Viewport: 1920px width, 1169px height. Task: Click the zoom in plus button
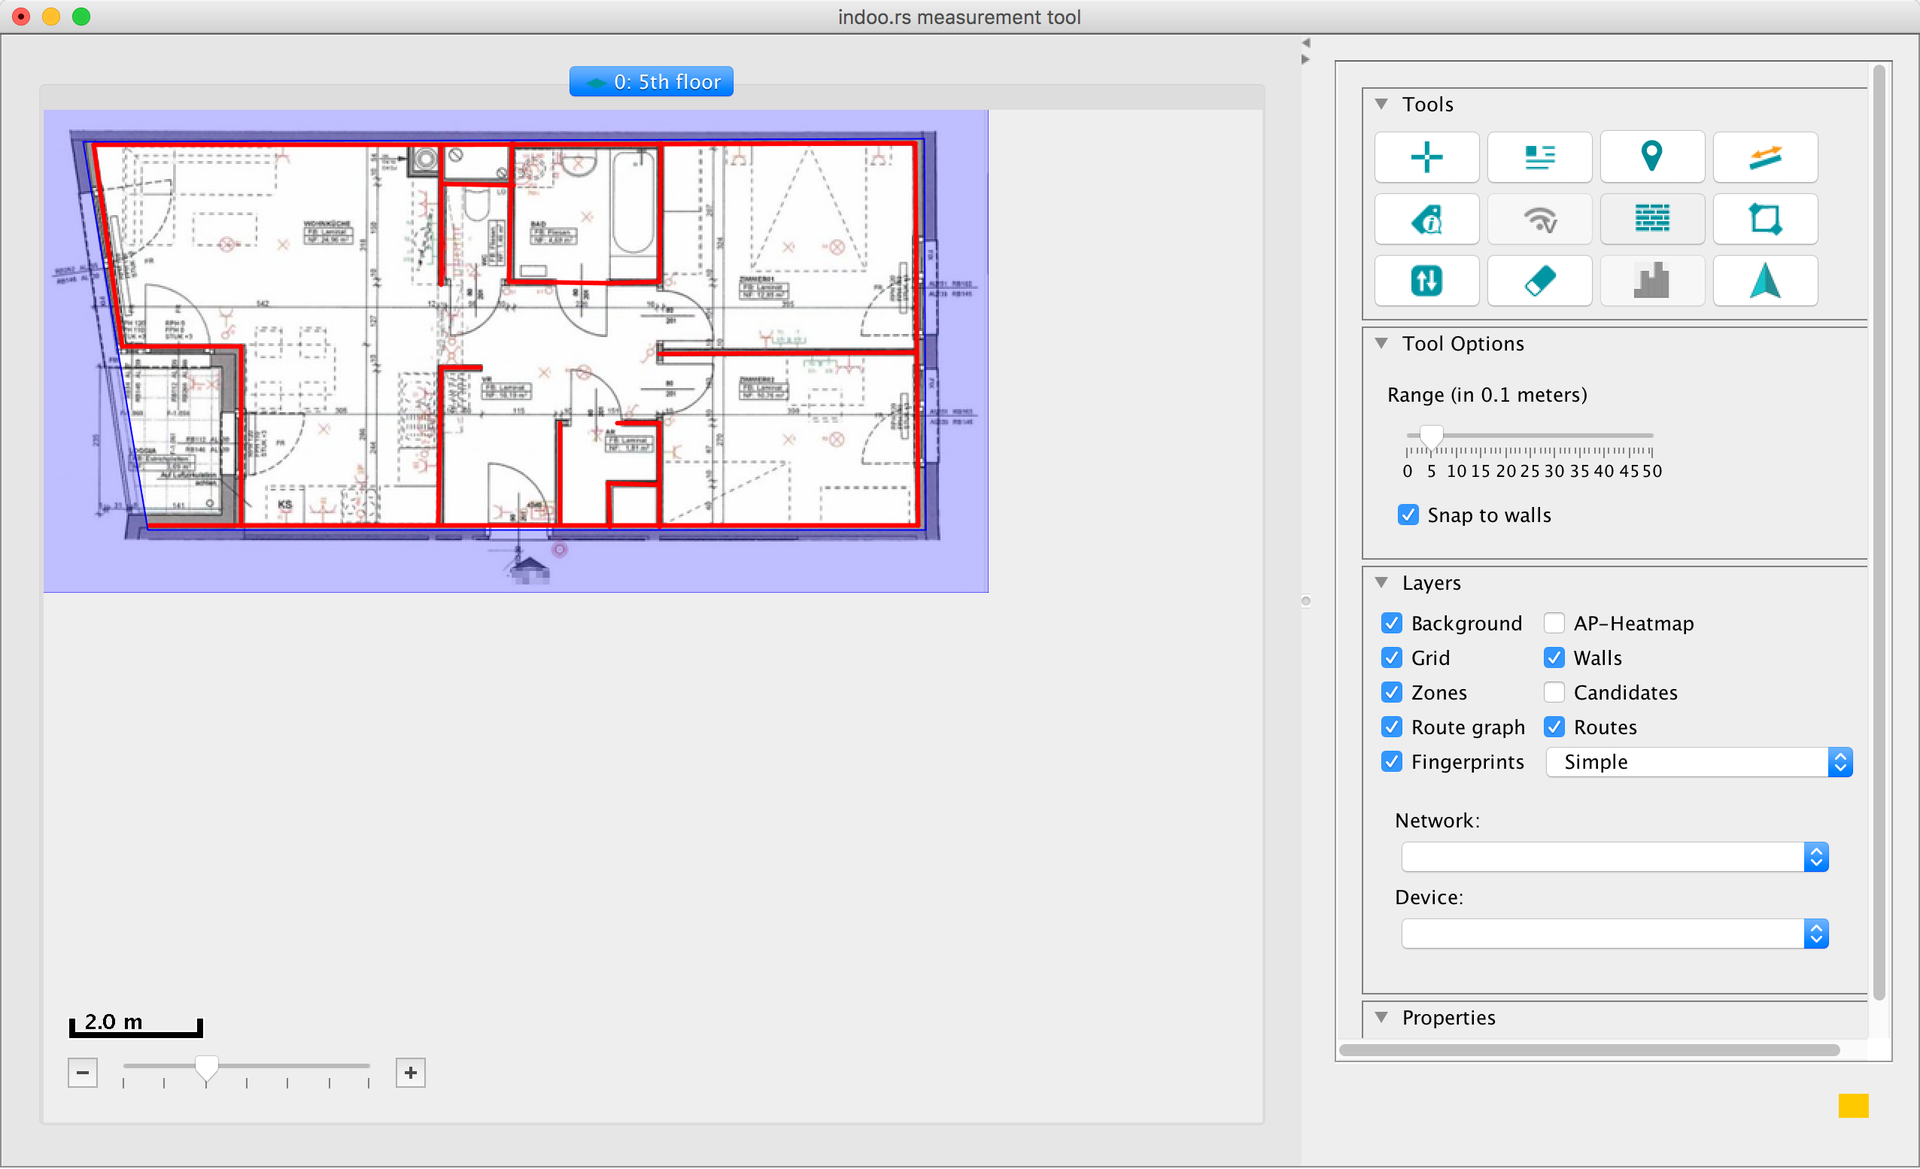pyautogui.click(x=410, y=1073)
